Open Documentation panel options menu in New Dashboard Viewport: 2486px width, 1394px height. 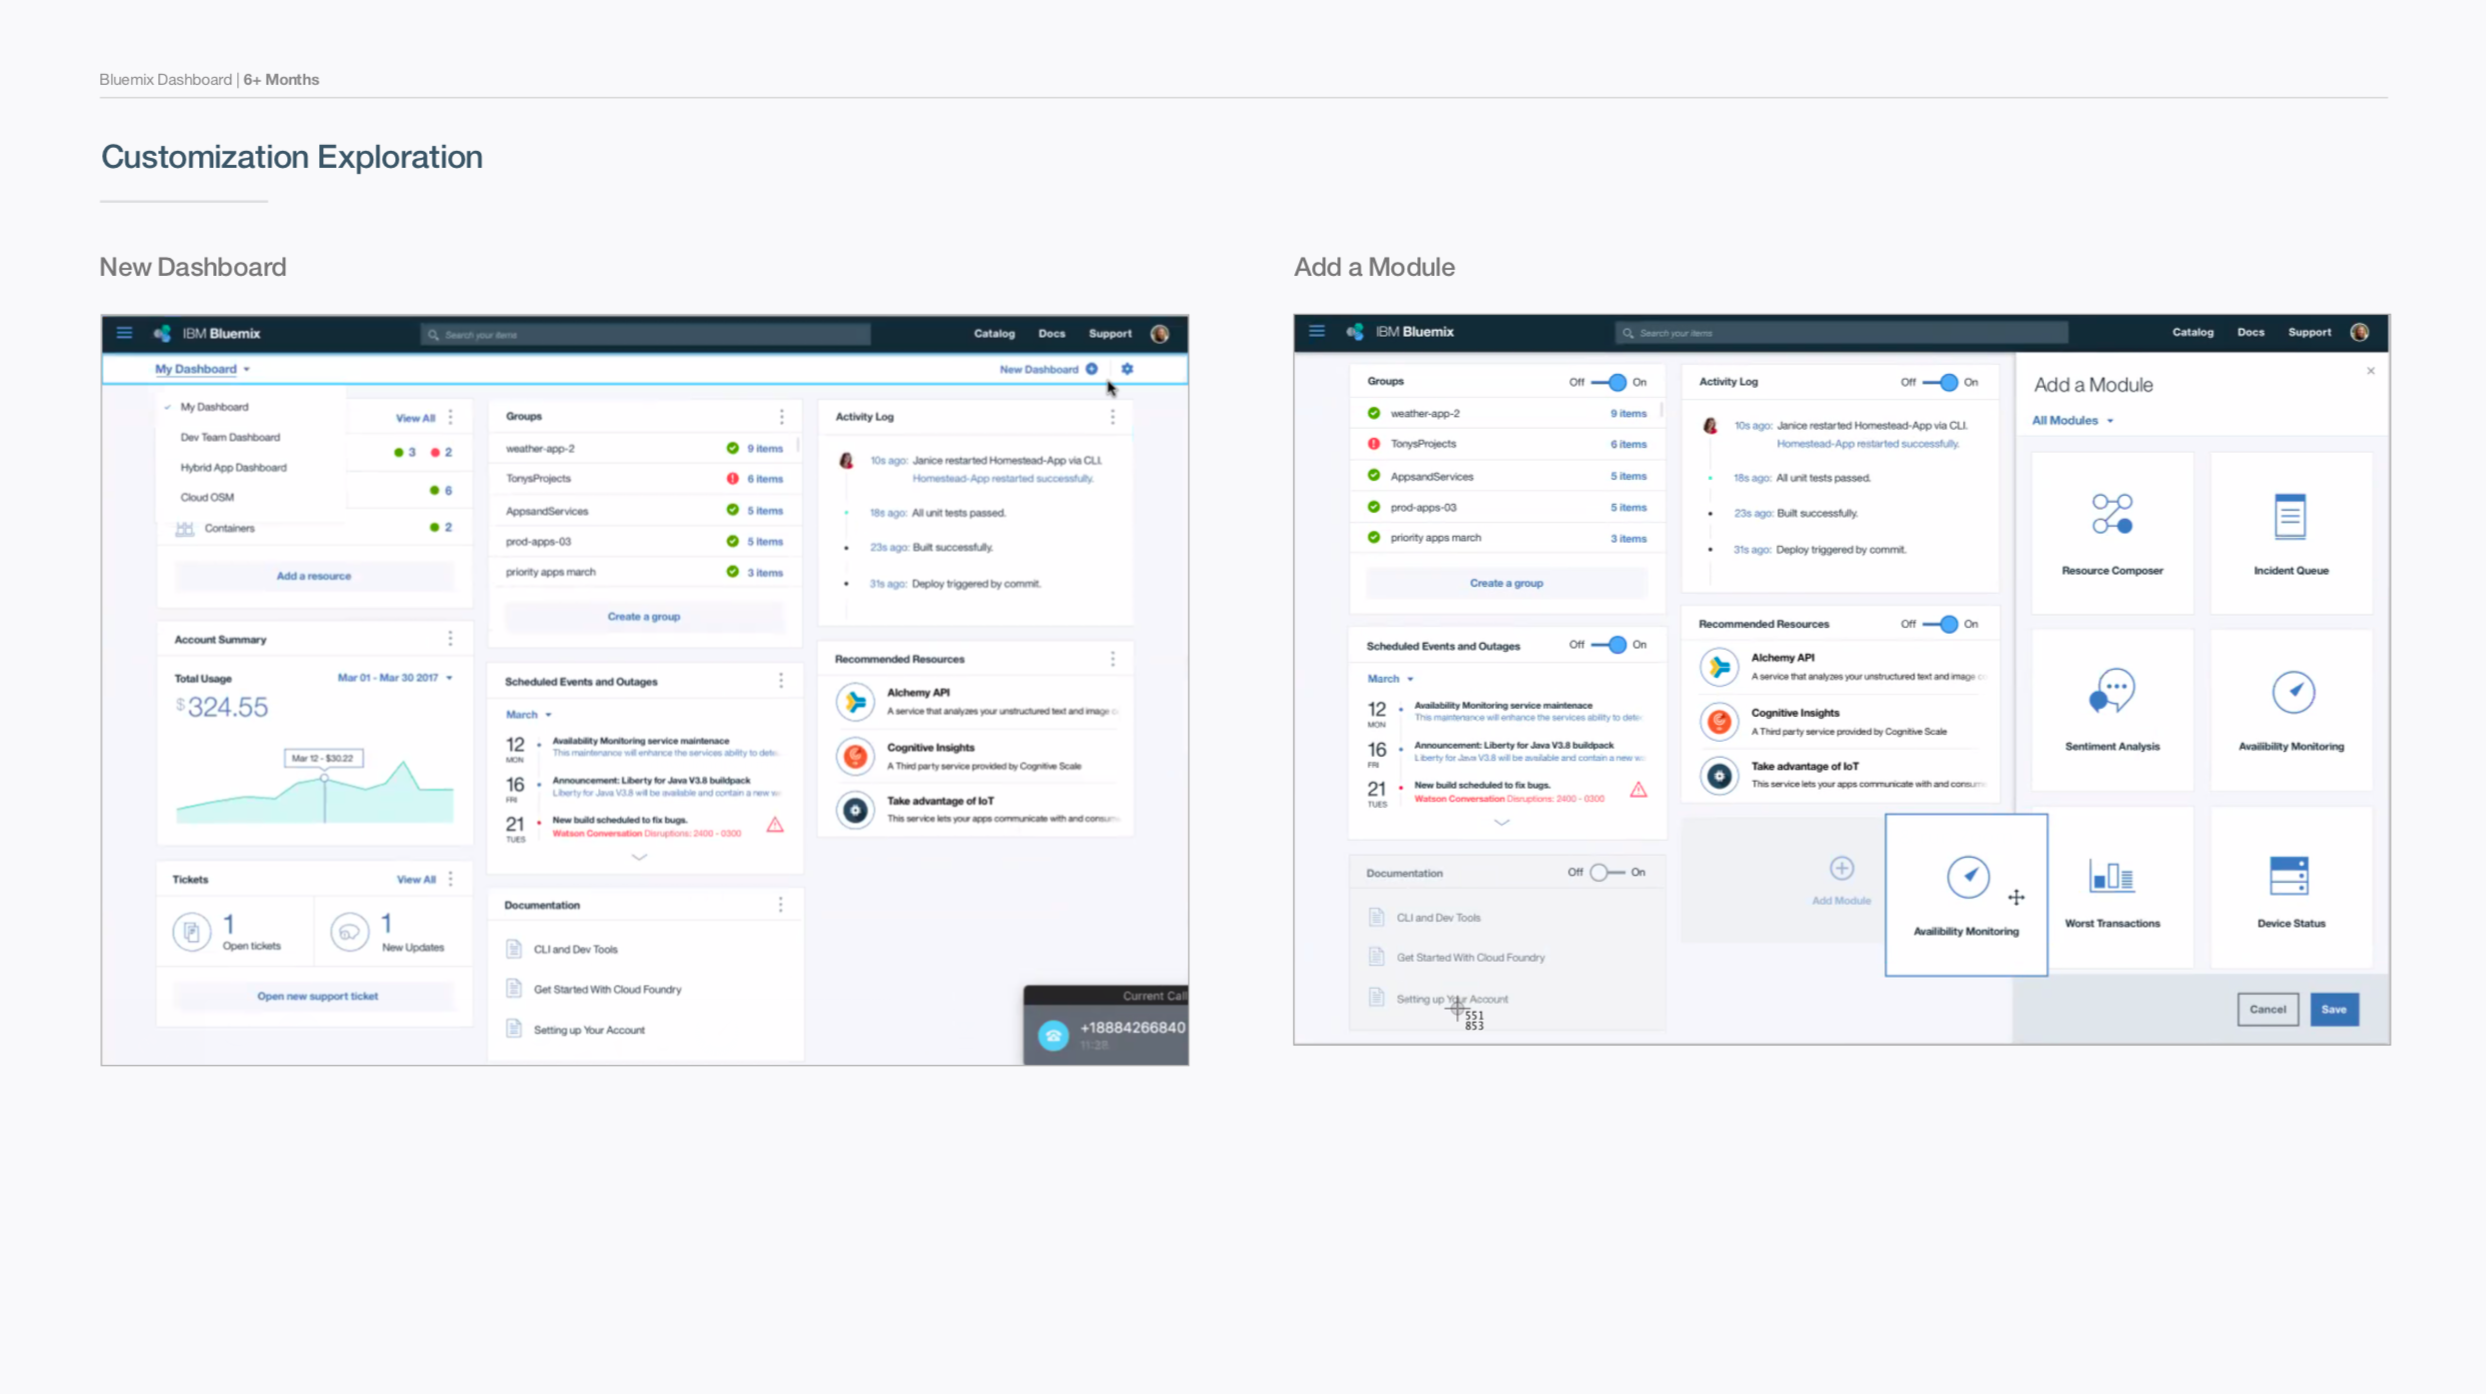click(781, 905)
